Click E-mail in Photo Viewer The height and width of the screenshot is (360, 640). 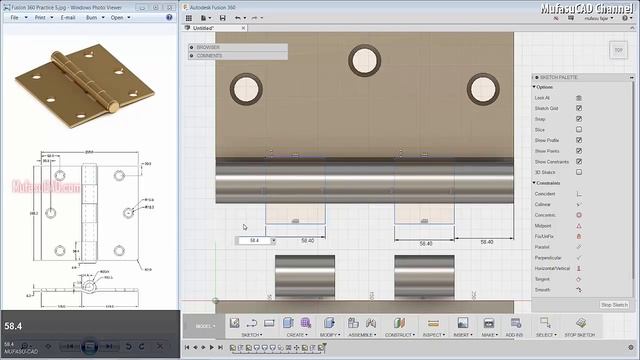(68, 18)
